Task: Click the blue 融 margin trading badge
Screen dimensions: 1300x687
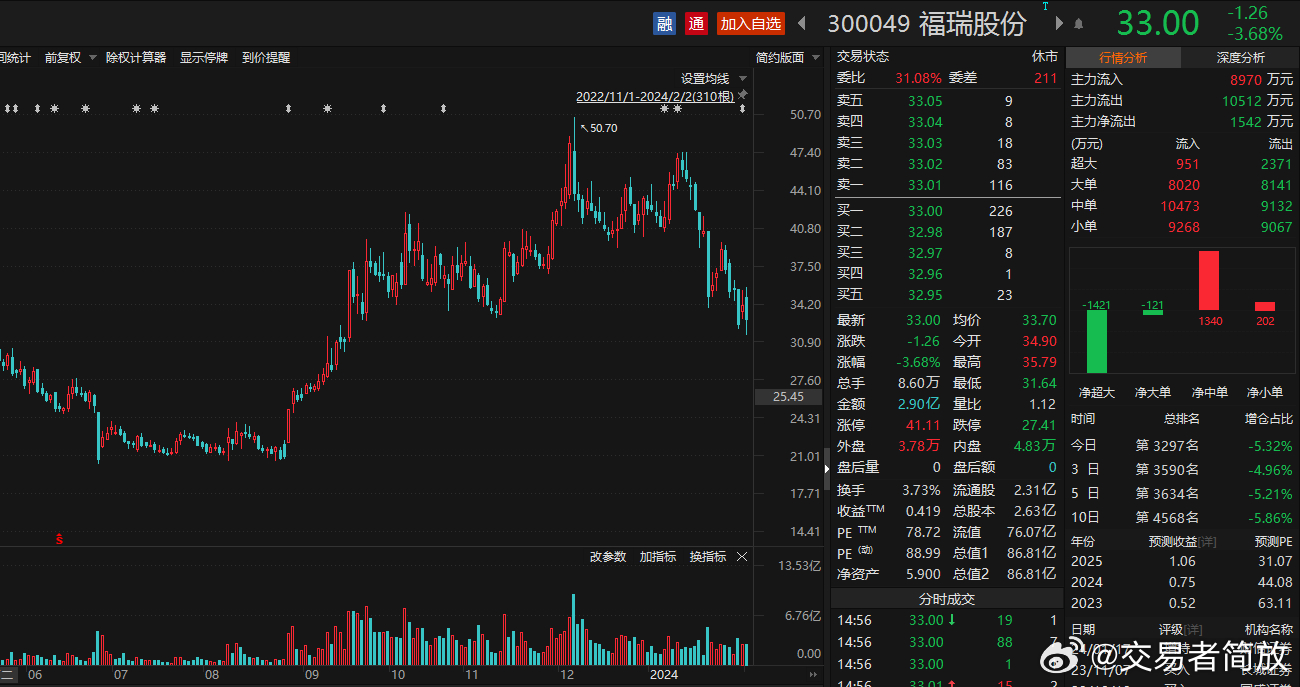Action: [664, 23]
